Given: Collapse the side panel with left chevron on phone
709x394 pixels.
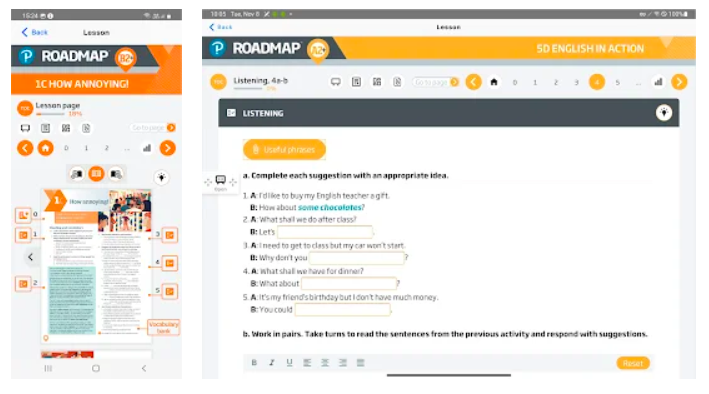Looking at the screenshot, I should (x=30, y=257).
